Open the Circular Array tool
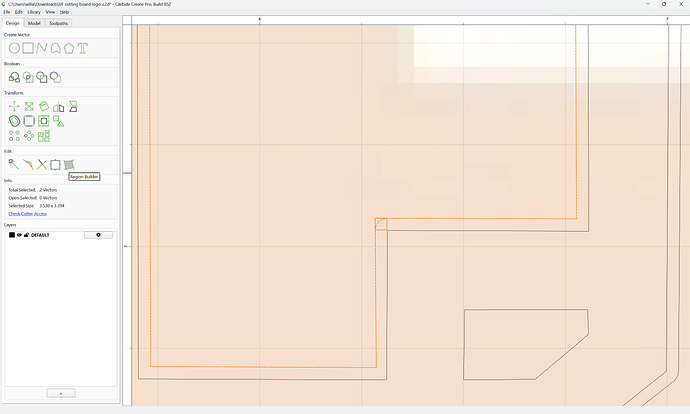Viewport: 690px width, 414px height. coord(29,136)
